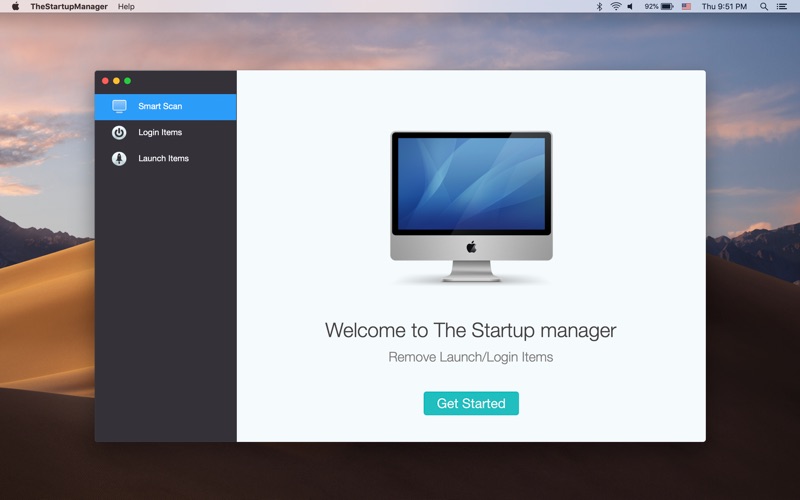This screenshot has height=500, width=800.
Task: Maximize the window with green button
Action: click(x=128, y=81)
